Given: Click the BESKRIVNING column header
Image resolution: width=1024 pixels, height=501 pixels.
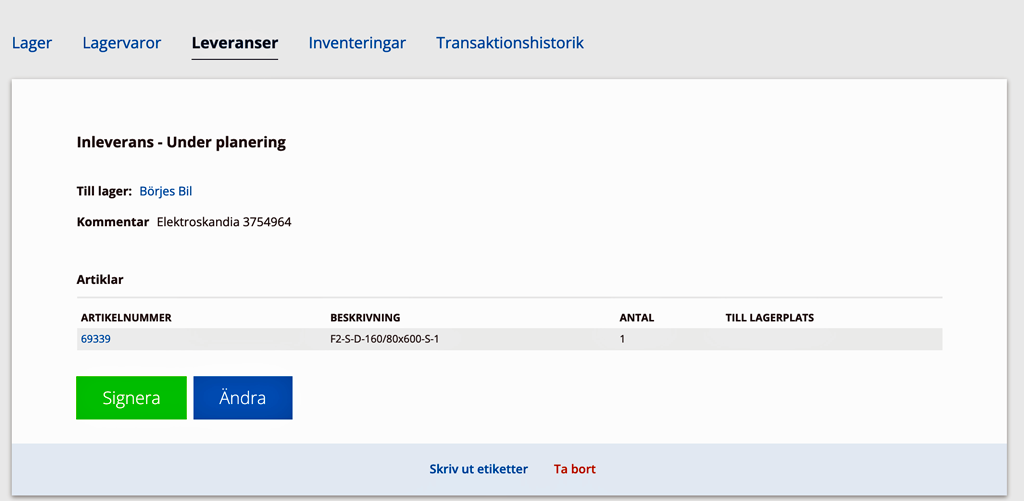Looking at the screenshot, I should pos(365,318).
